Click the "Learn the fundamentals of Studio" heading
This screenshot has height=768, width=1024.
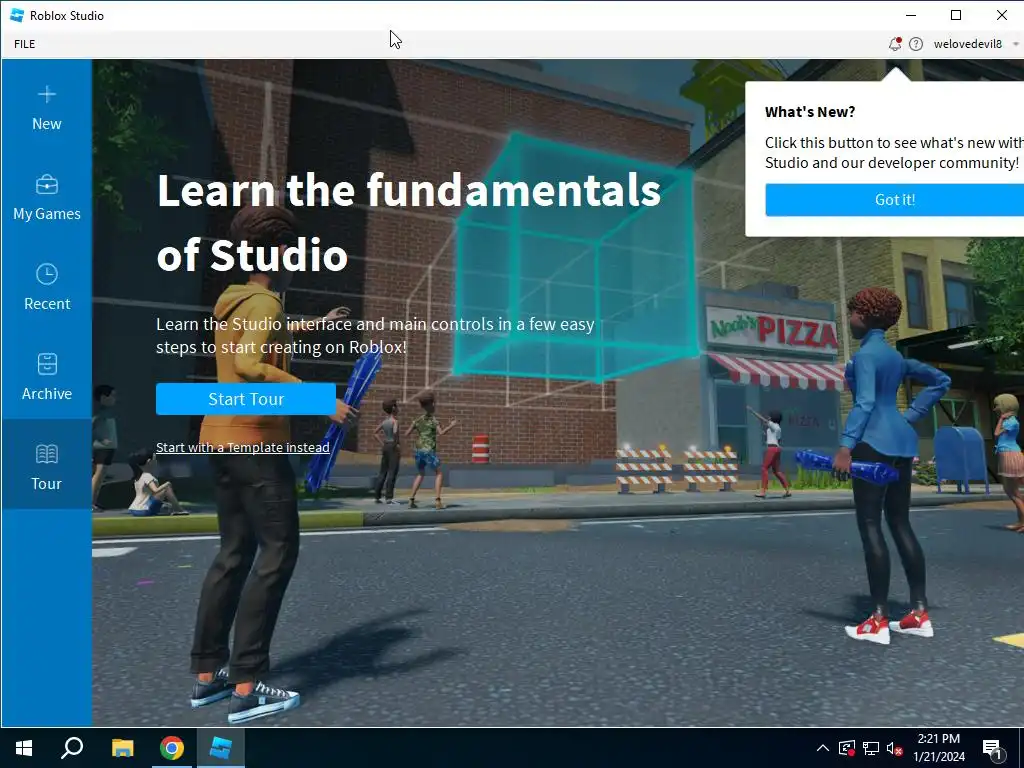tap(409, 222)
